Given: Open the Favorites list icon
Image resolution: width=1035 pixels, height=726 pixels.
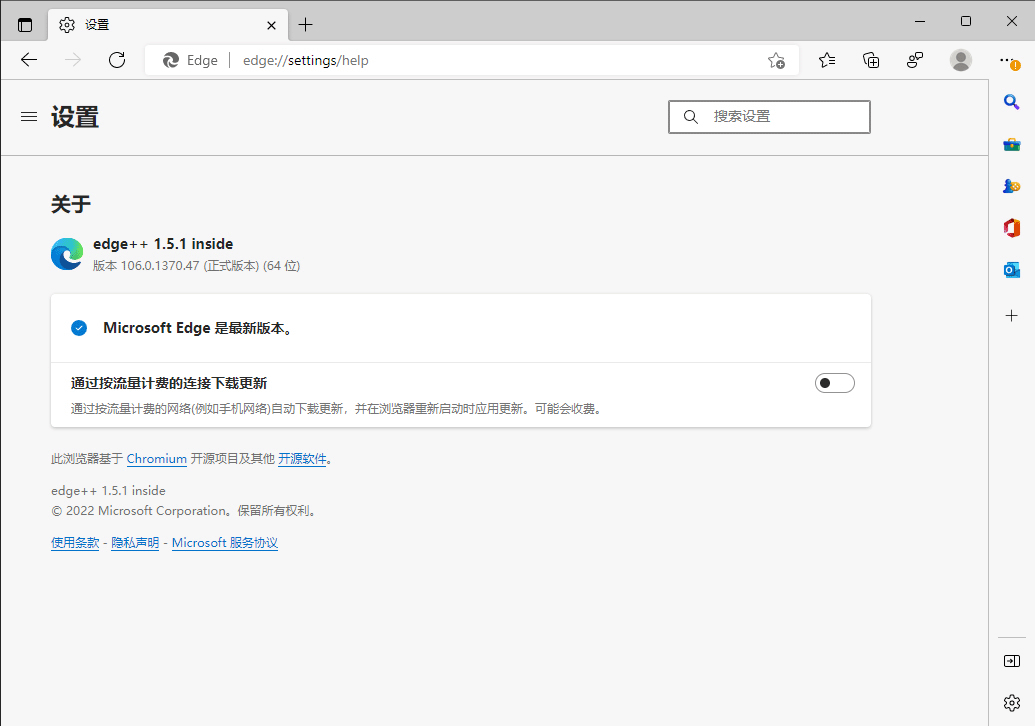Looking at the screenshot, I should pos(826,60).
